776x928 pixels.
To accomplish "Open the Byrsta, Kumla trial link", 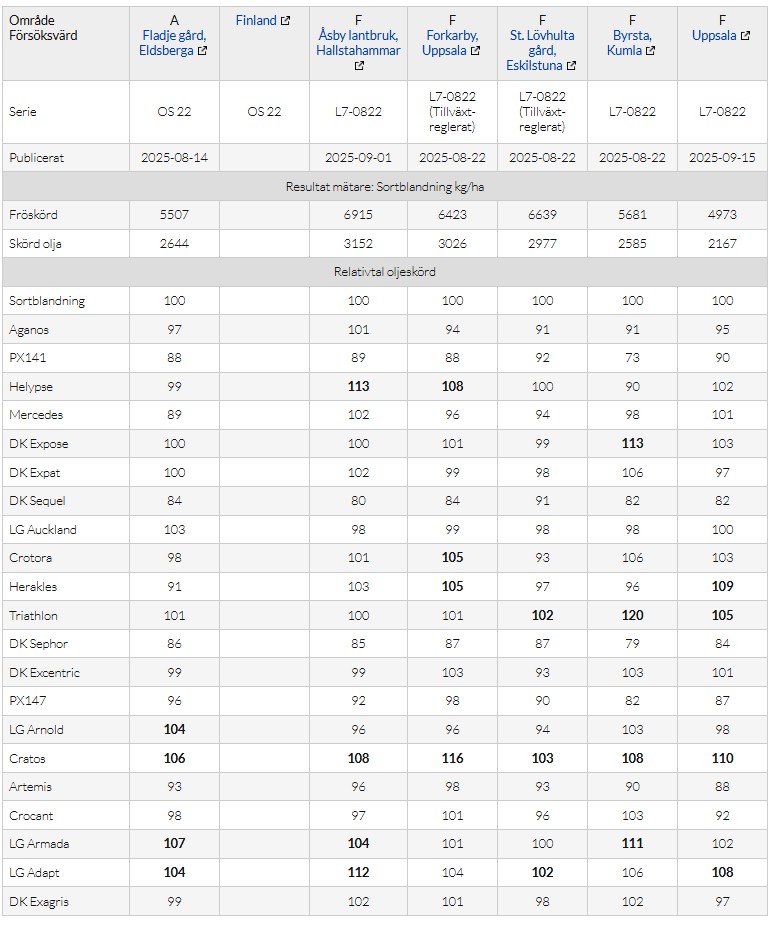I will (x=627, y=43).
